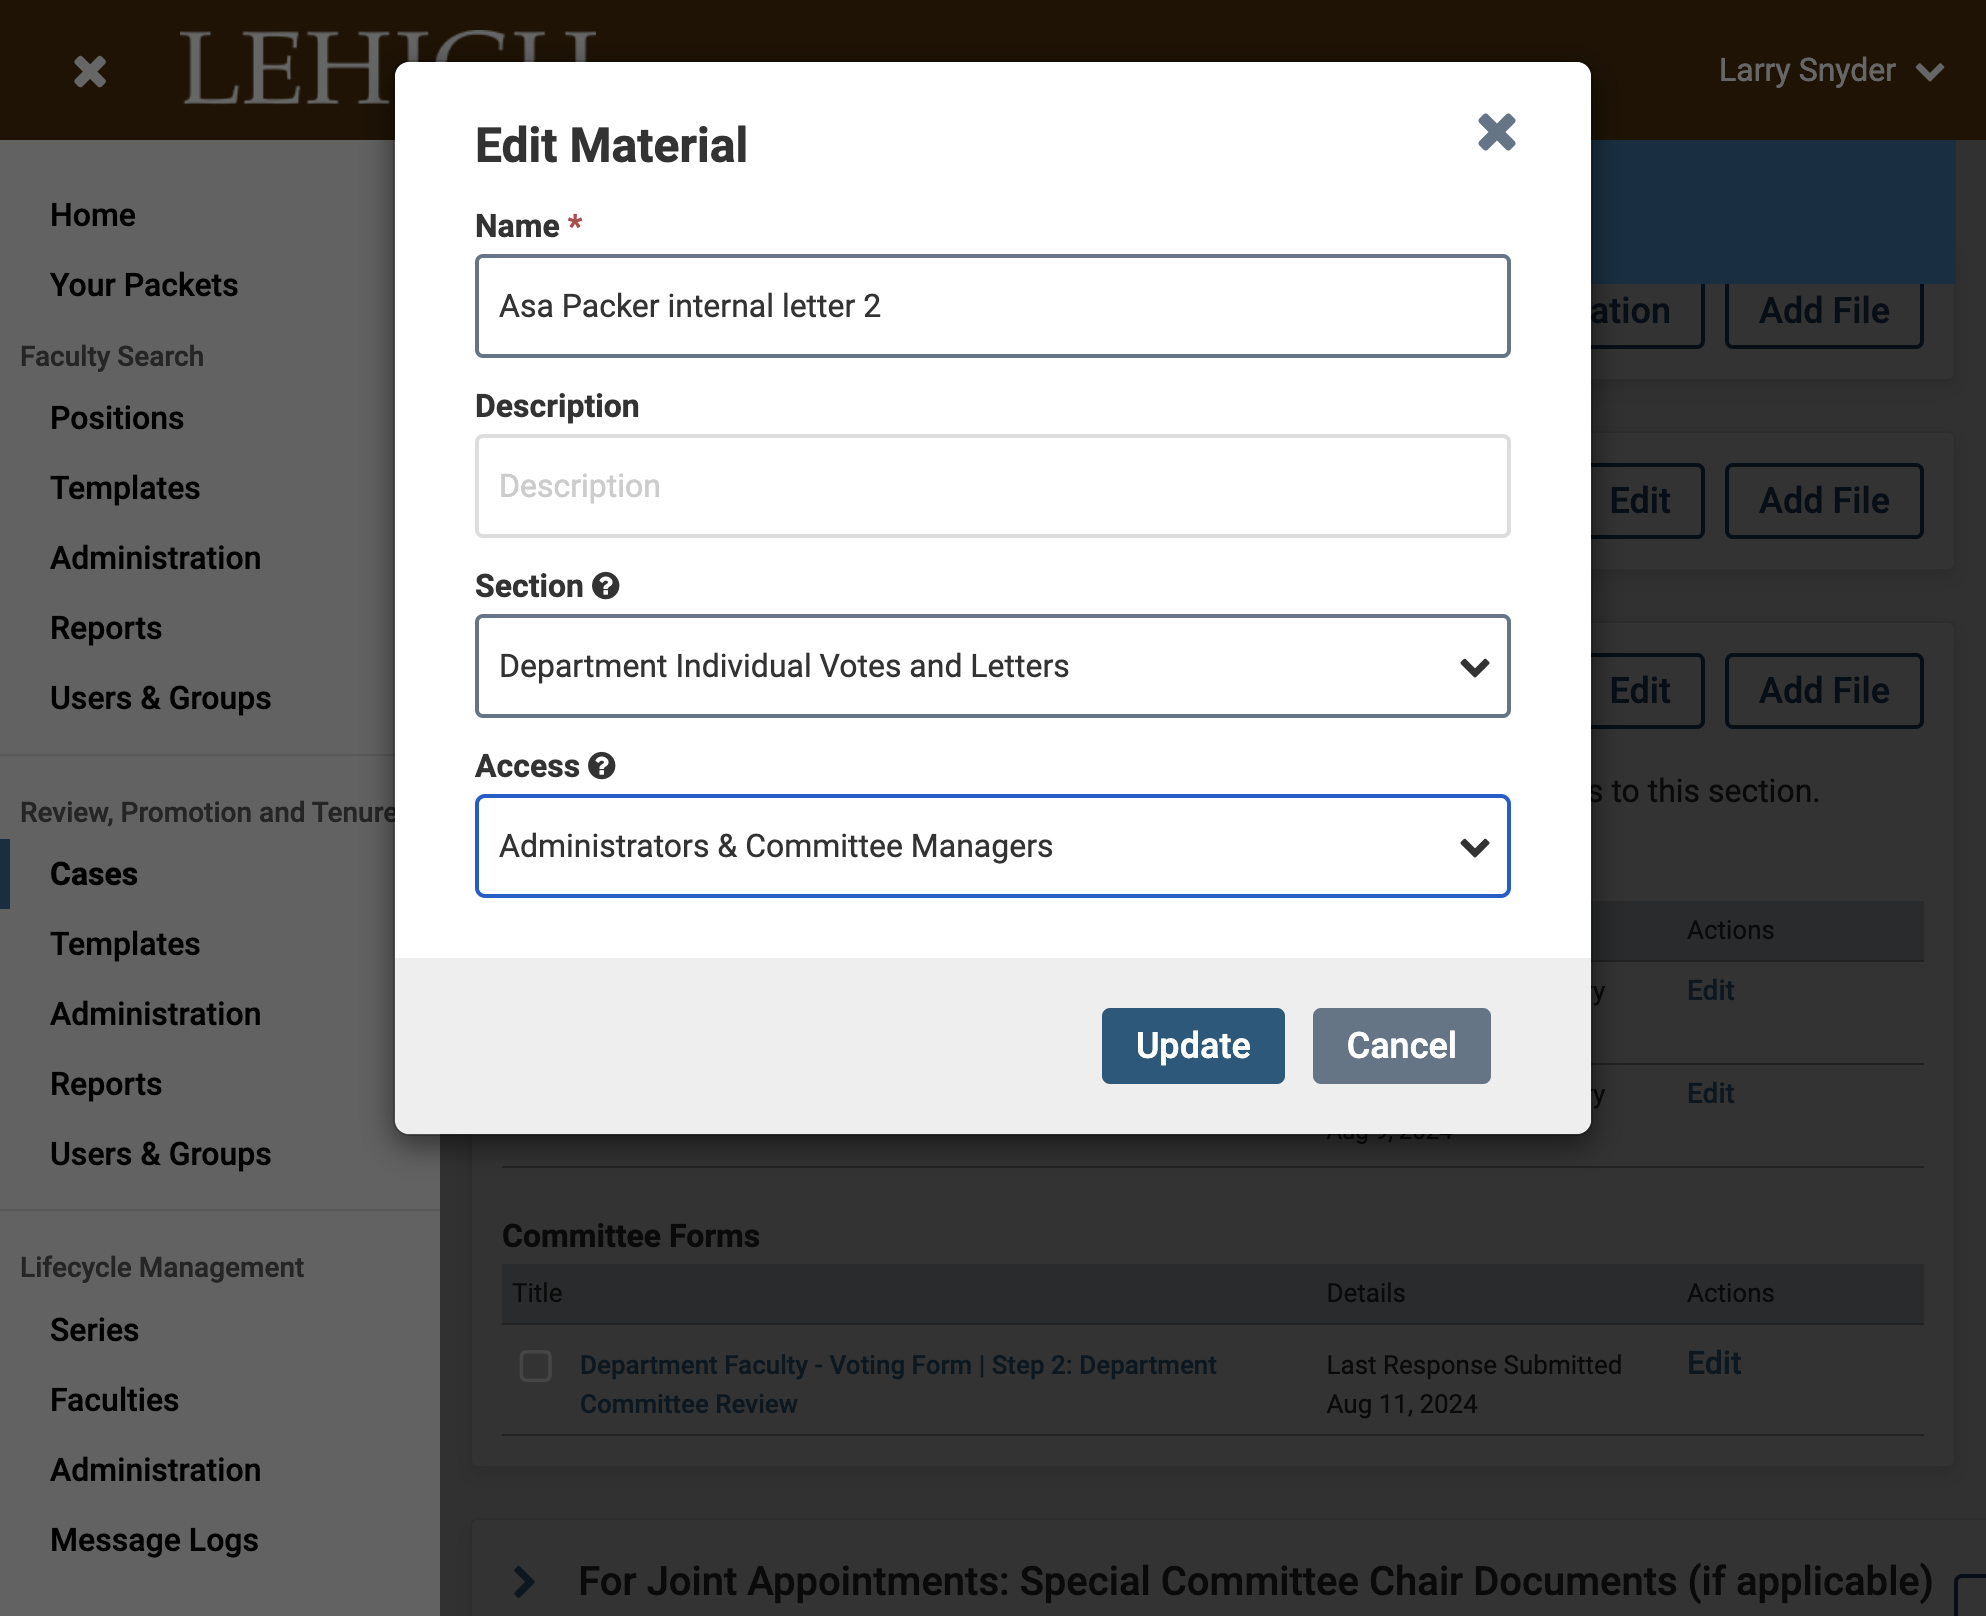Expand the For Joint Appointments section chevron

[524, 1581]
